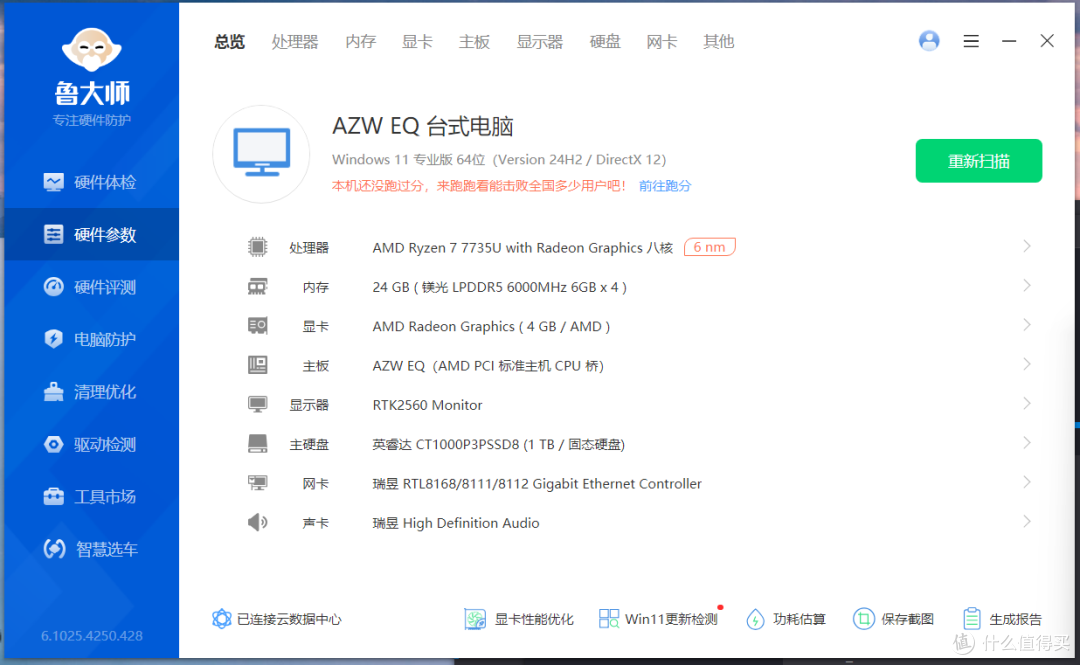This screenshot has height=665, width=1080.
Task: Open 硬件评测 benchmark section
Action: [x=90, y=287]
